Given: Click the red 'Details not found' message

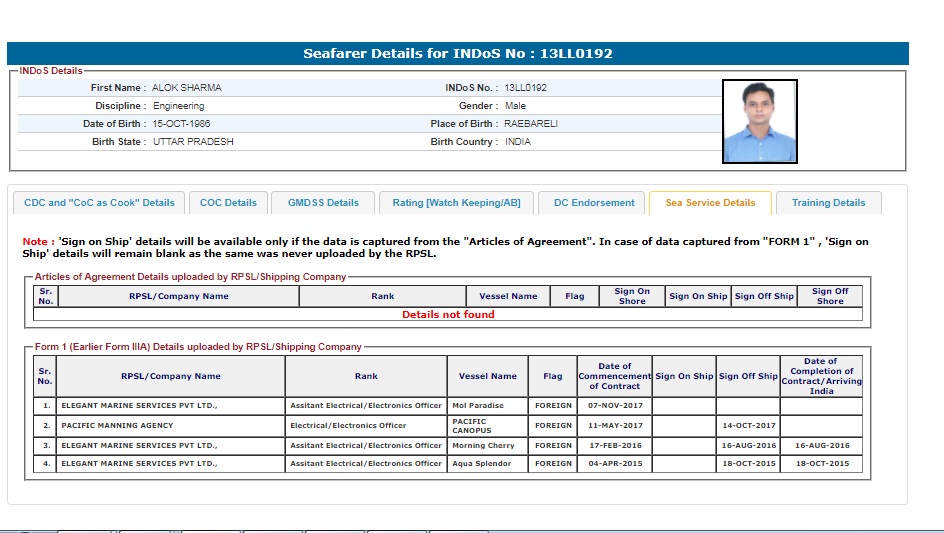Looking at the screenshot, I should (x=448, y=314).
